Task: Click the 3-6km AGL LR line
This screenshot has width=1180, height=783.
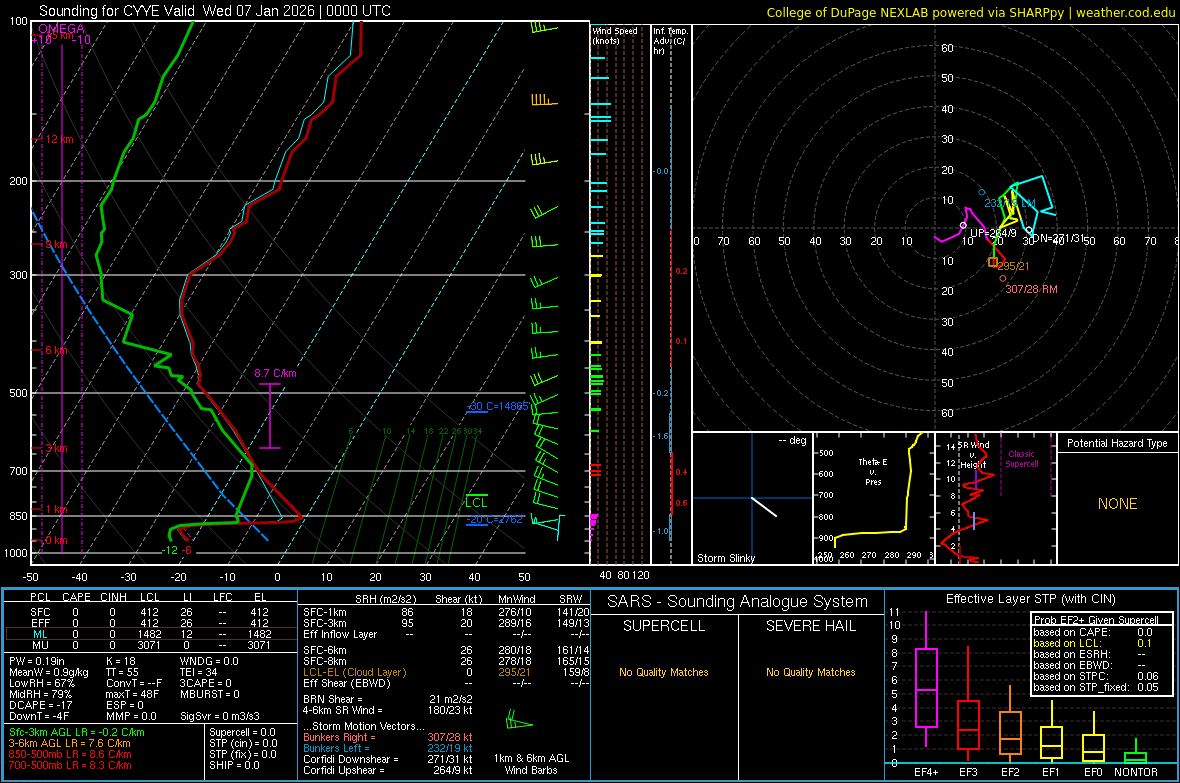Action: tap(70, 743)
